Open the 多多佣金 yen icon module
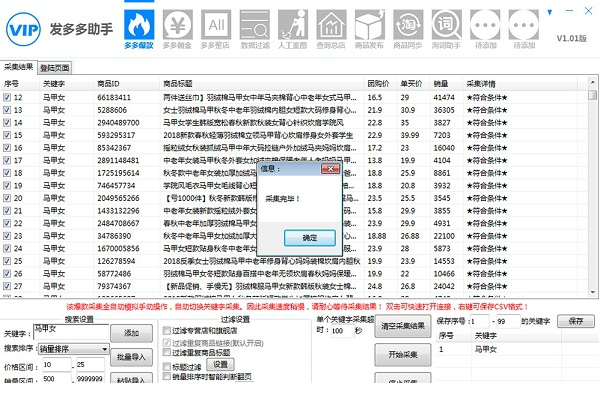The height and width of the screenshot is (398, 600). [x=177, y=29]
